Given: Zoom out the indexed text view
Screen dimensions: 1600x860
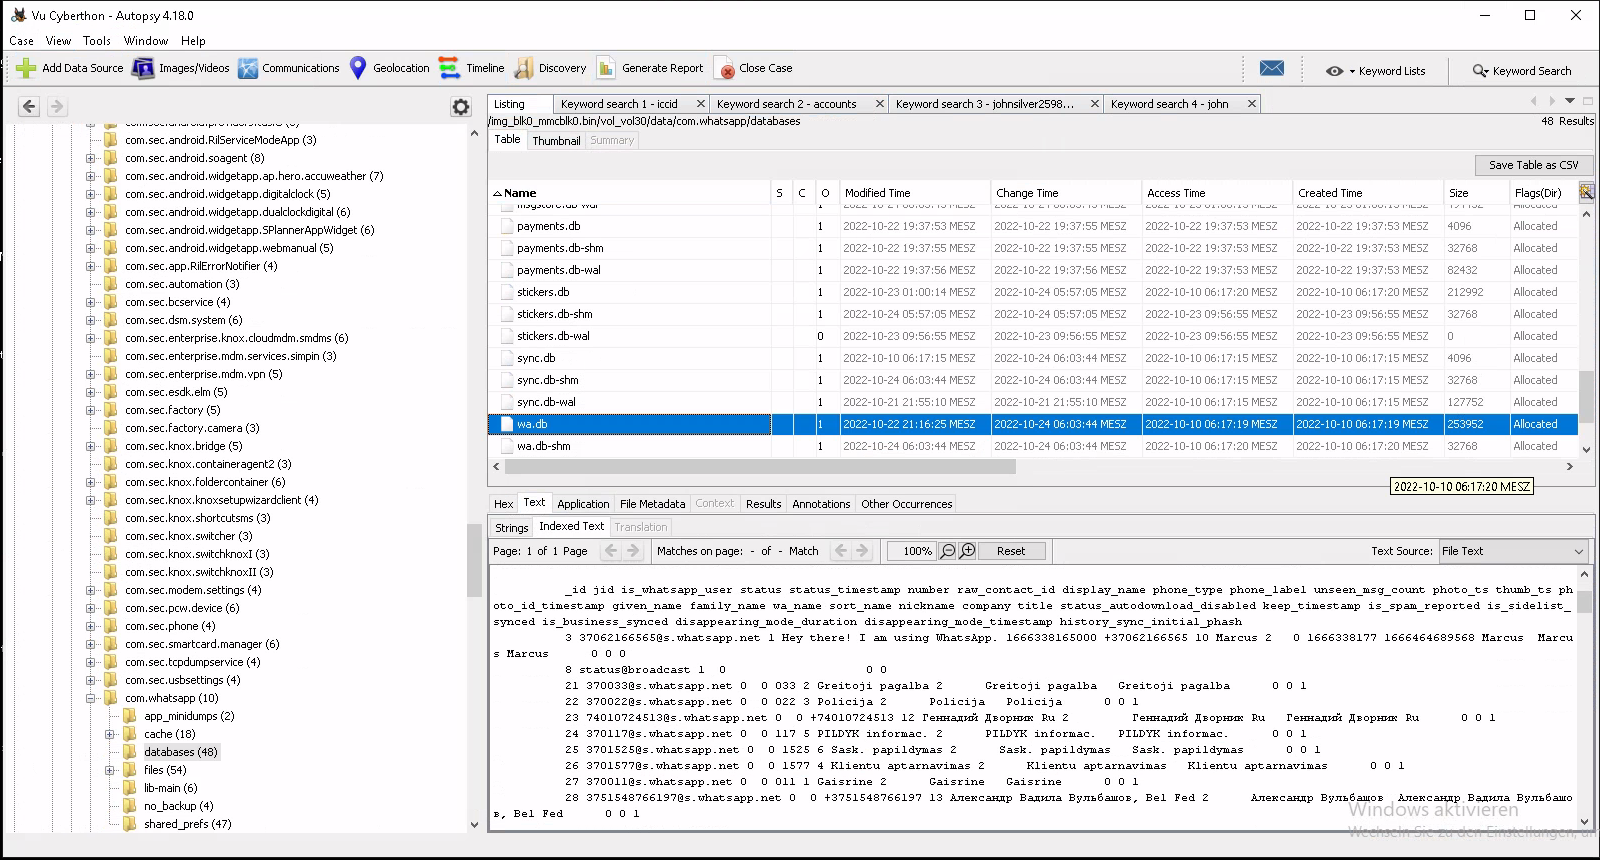Looking at the screenshot, I should point(948,551).
